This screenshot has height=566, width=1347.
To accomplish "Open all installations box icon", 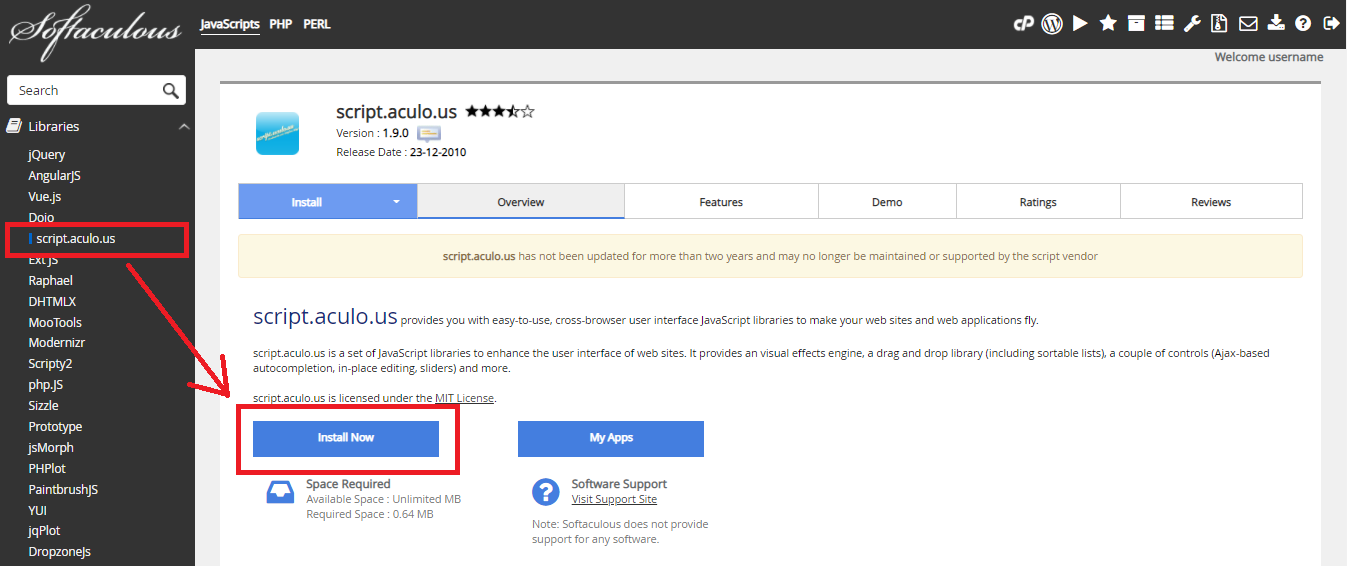I will (x=1136, y=24).
